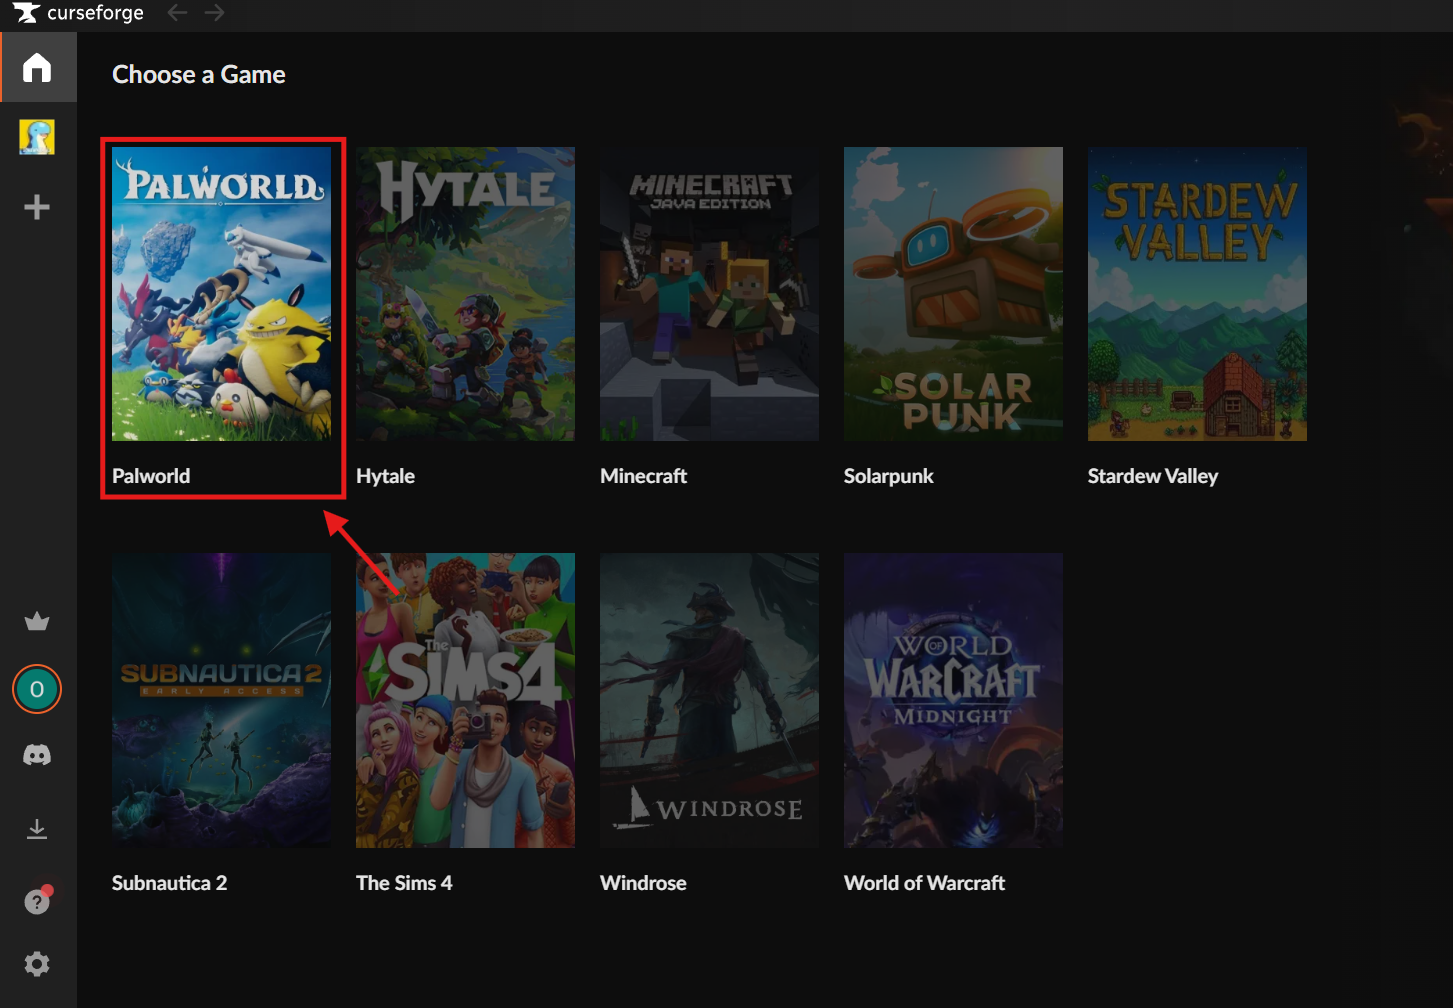The height and width of the screenshot is (1008, 1453).
Task: Open the settings gear icon
Action: click(x=37, y=964)
